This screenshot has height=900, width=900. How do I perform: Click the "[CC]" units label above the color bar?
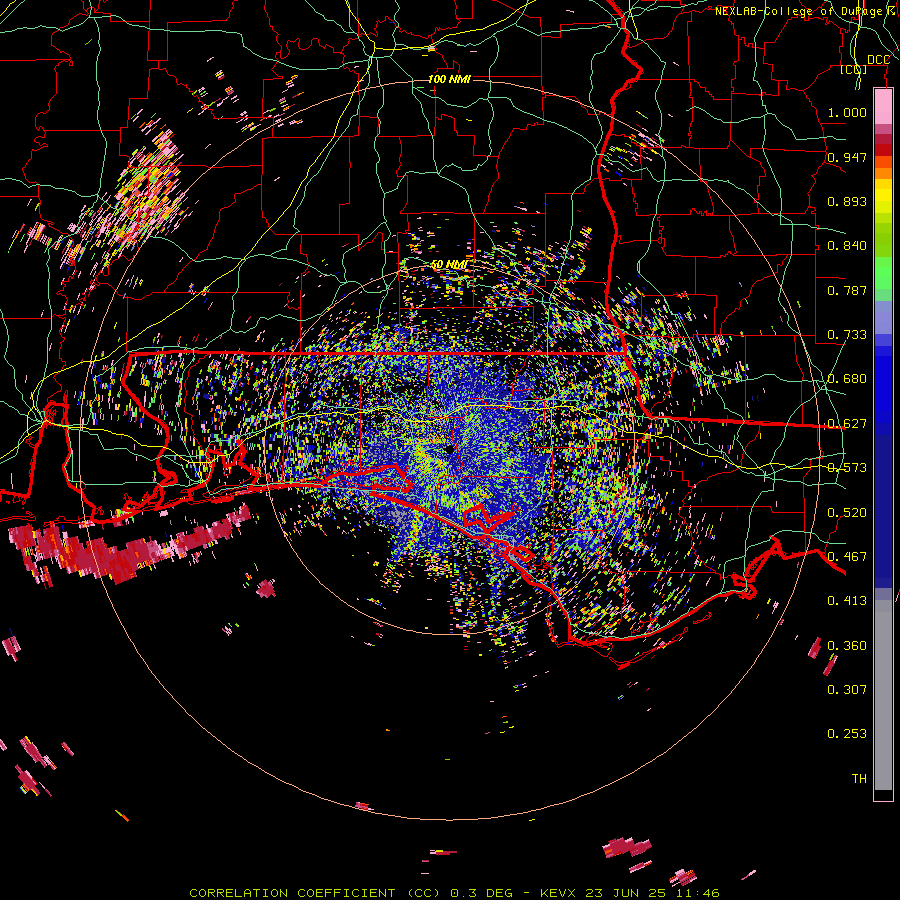pos(854,70)
